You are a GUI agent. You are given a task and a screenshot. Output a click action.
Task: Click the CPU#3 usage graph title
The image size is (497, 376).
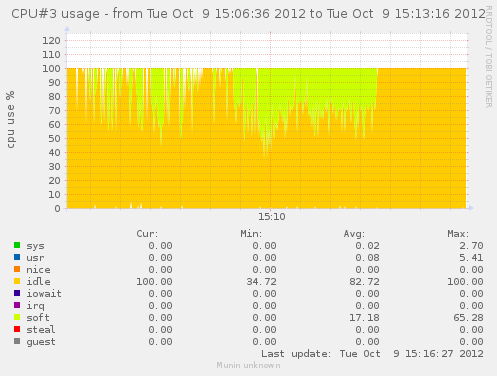(248, 14)
